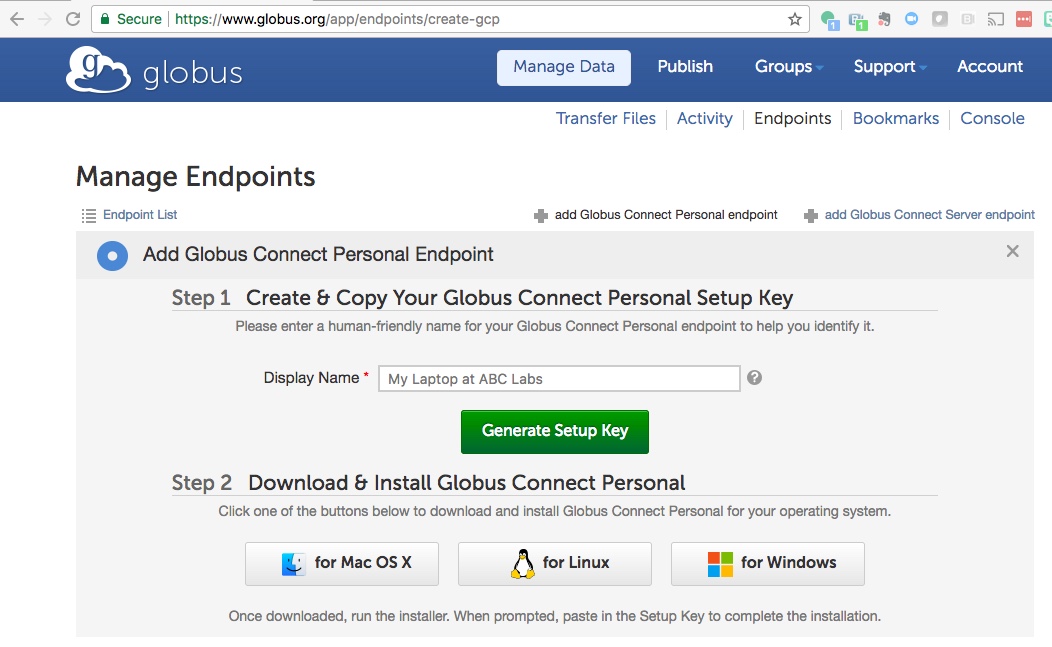1052x647 pixels.
Task: Open the Zoom camera extension icon
Action: pyautogui.click(x=912, y=19)
